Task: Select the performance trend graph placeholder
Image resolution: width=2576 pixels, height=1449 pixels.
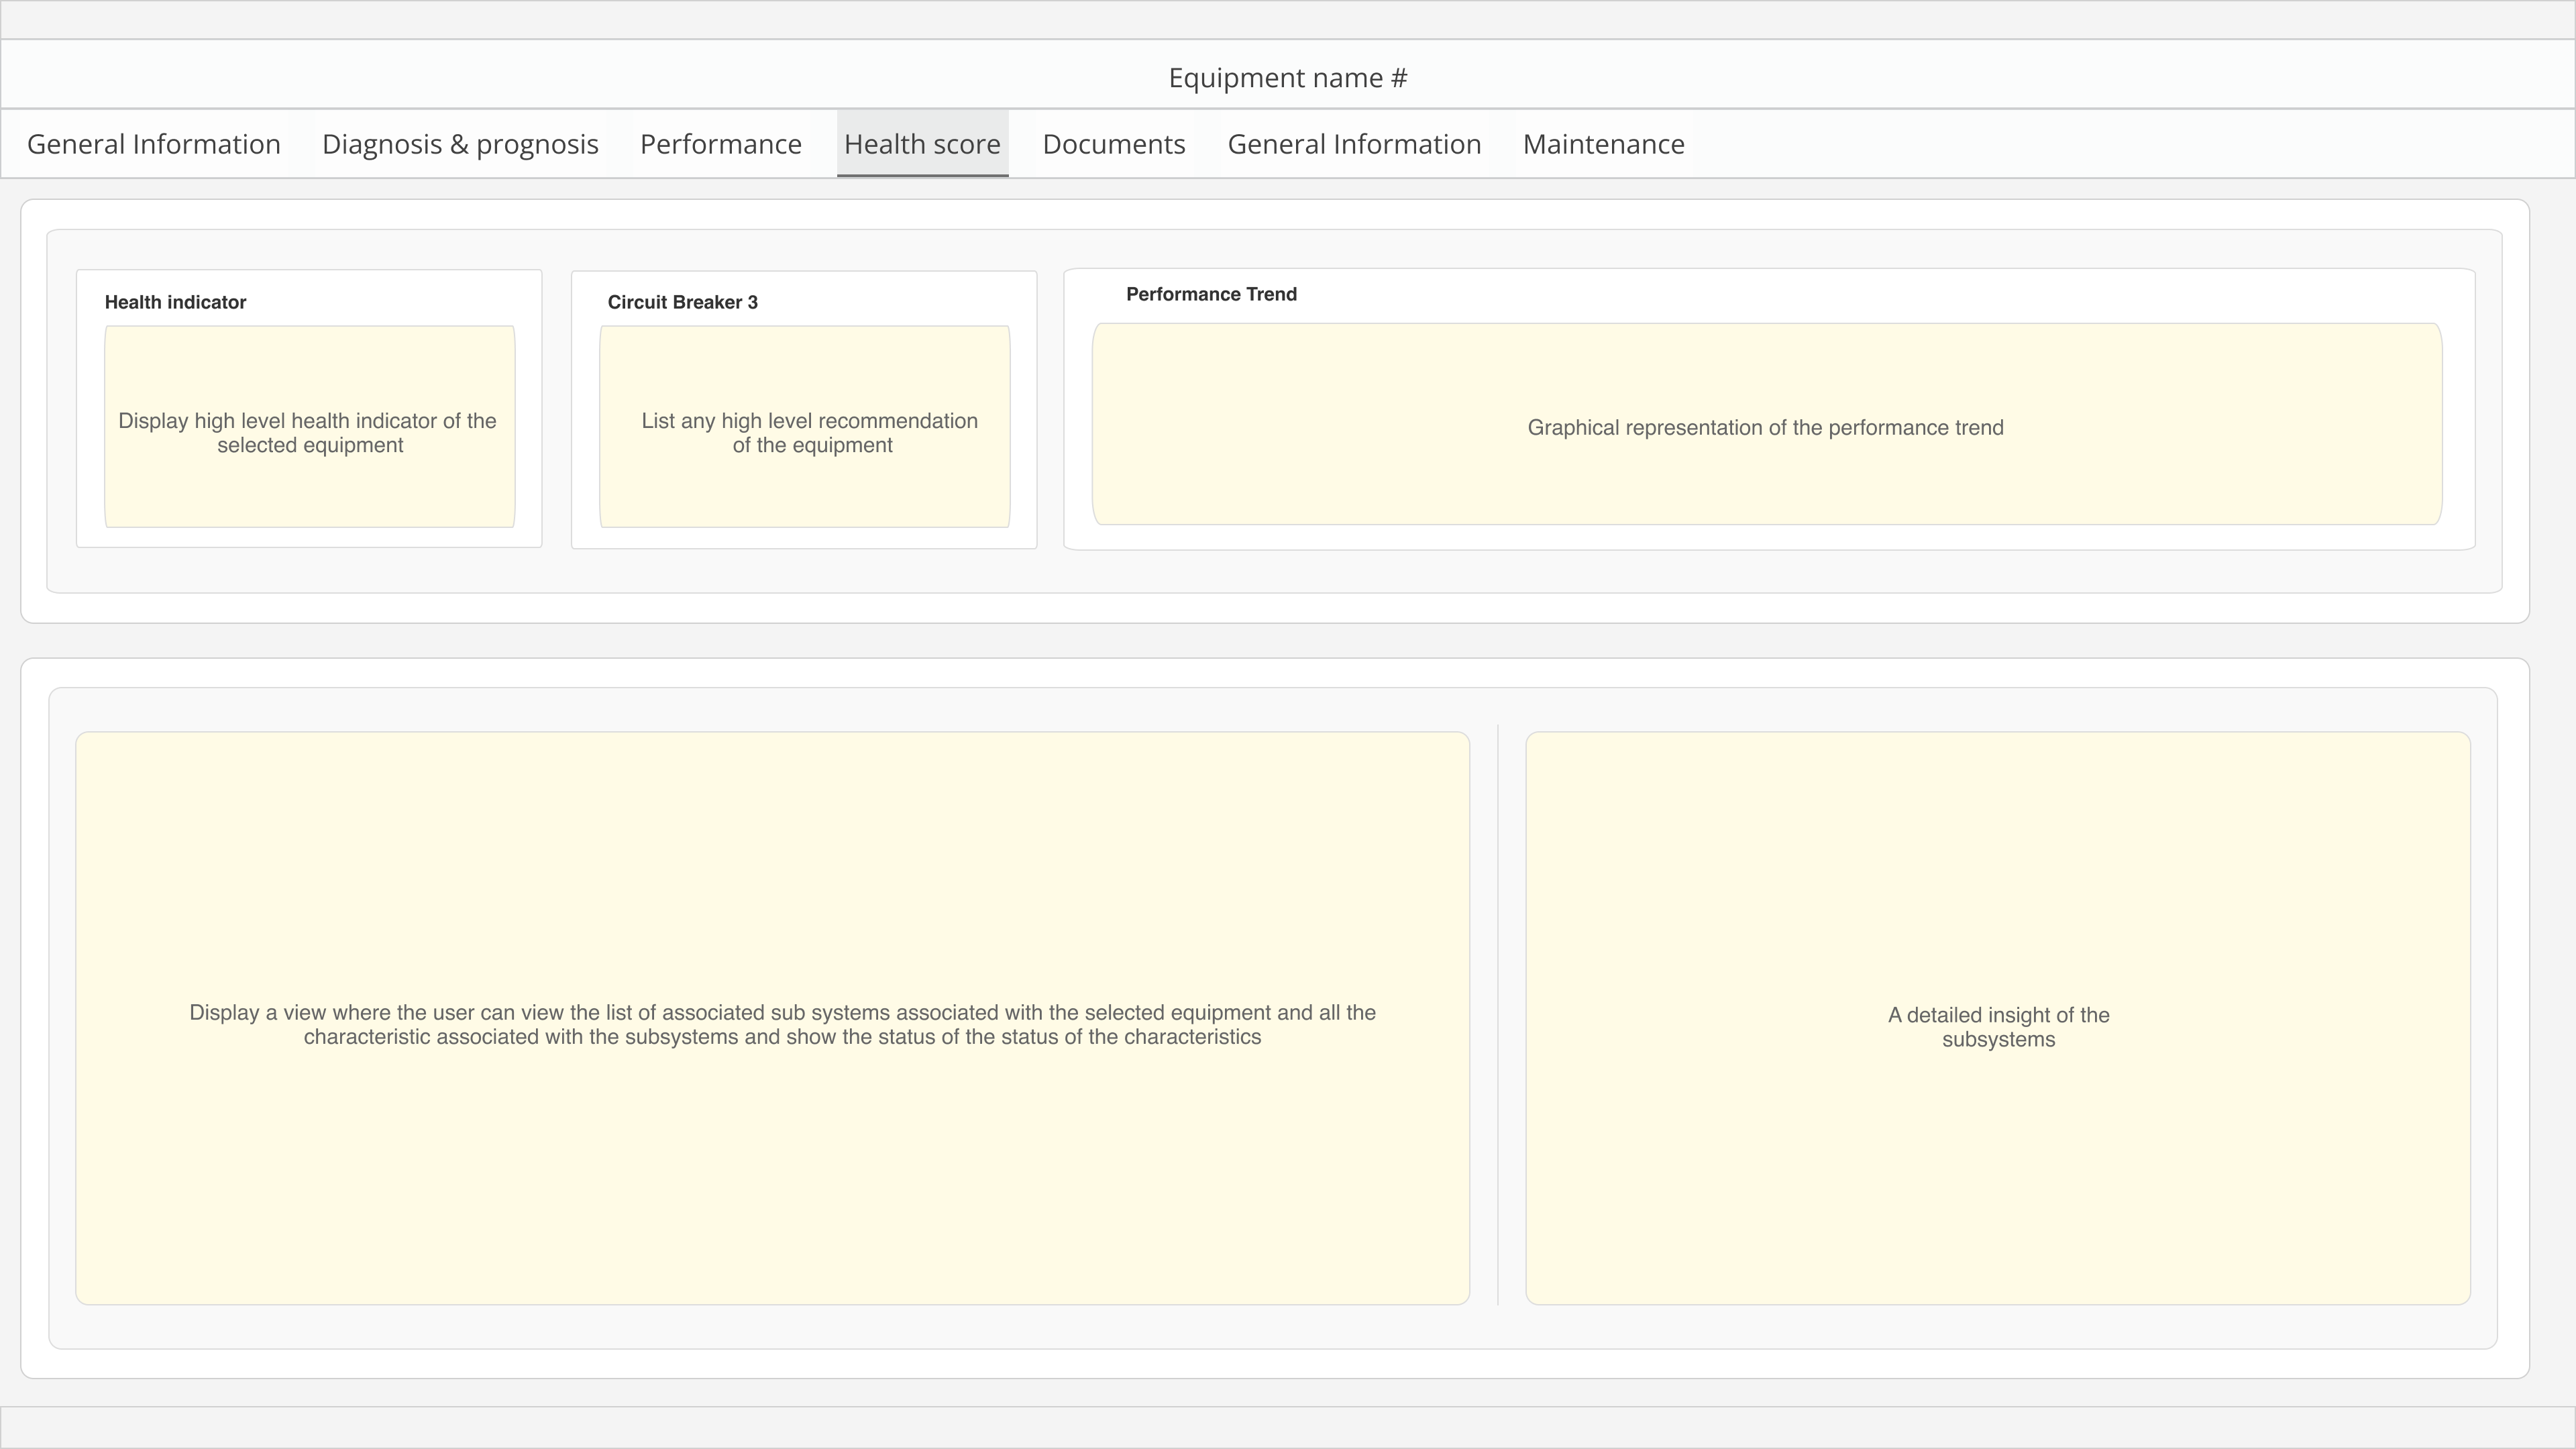Action: [1765, 424]
